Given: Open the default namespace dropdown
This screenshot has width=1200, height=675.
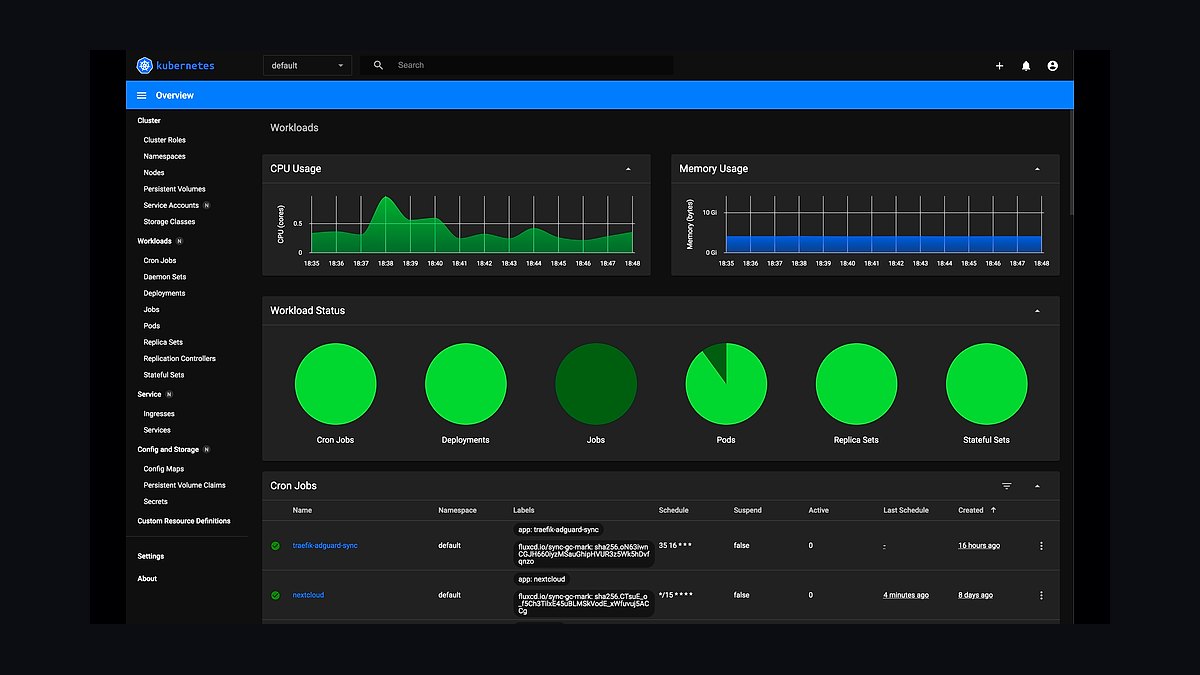Looking at the screenshot, I should 308,65.
